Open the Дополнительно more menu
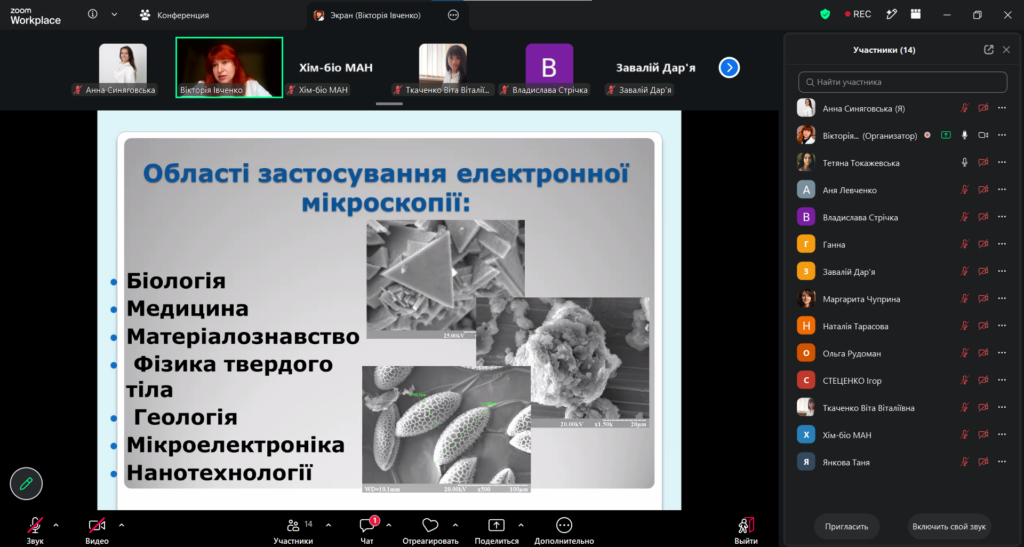The height and width of the screenshot is (547, 1024). click(x=564, y=529)
